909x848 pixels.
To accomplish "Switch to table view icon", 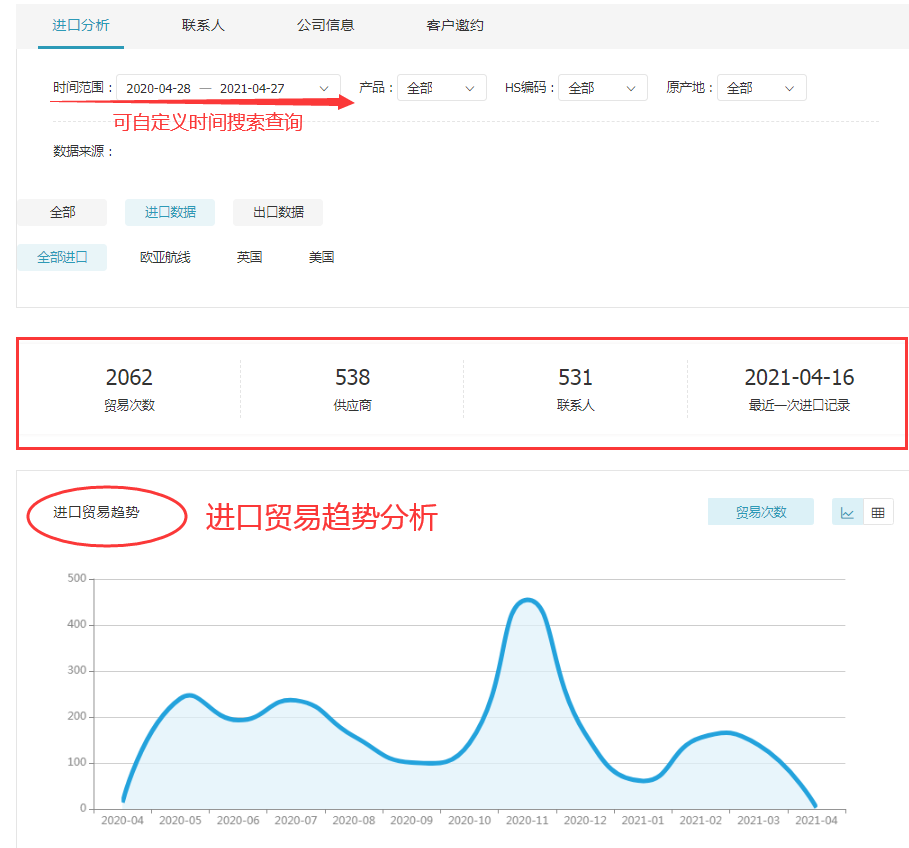I will click(878, 512).
